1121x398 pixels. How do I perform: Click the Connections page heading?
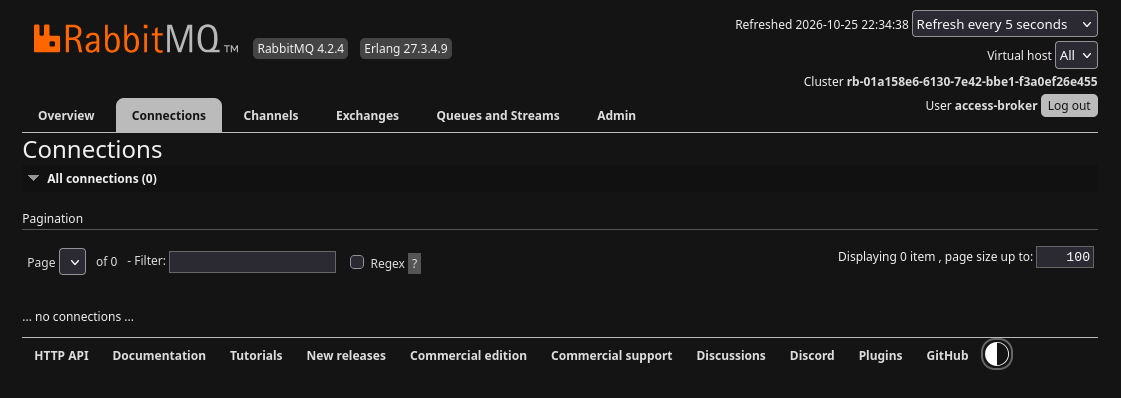click(92, 150)
